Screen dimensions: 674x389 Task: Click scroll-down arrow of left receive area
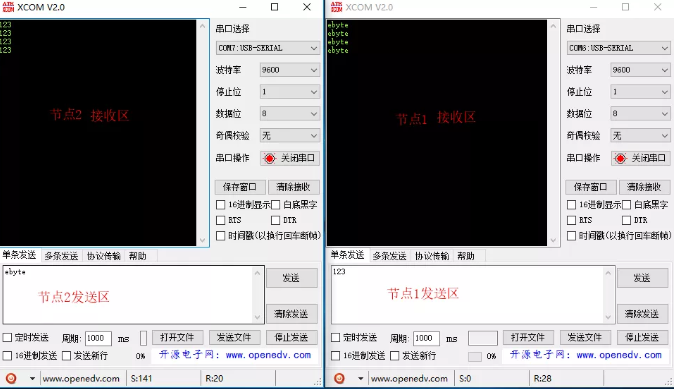coord(202,240)
